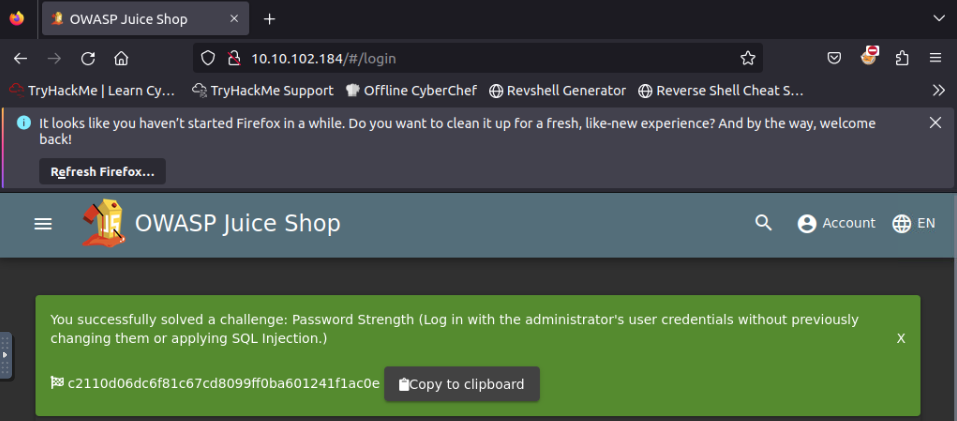957x421 pixels.
Task: Open the Juice Shop hamburger side menu
Action: pos(43,224)
